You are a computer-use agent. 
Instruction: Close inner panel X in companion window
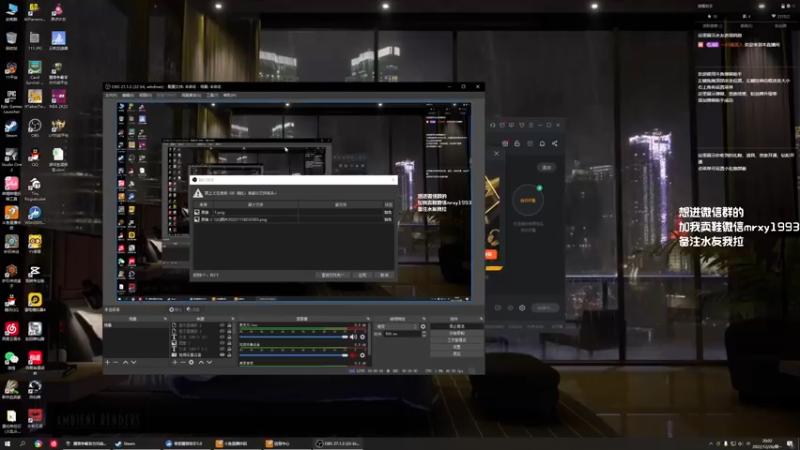[x=496, y=153]
